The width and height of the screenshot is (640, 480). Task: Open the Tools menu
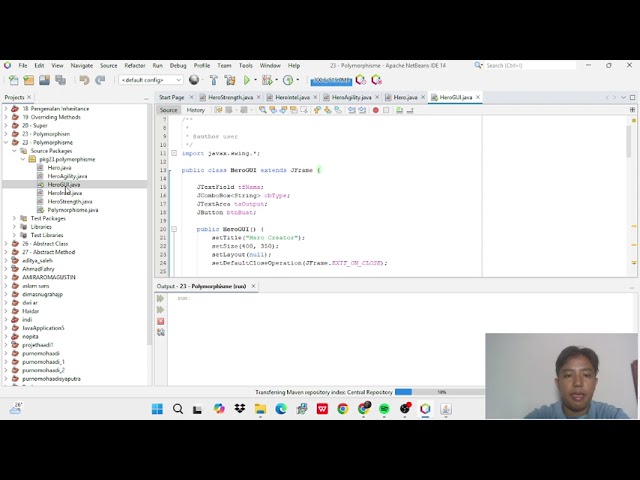[246, 65]
